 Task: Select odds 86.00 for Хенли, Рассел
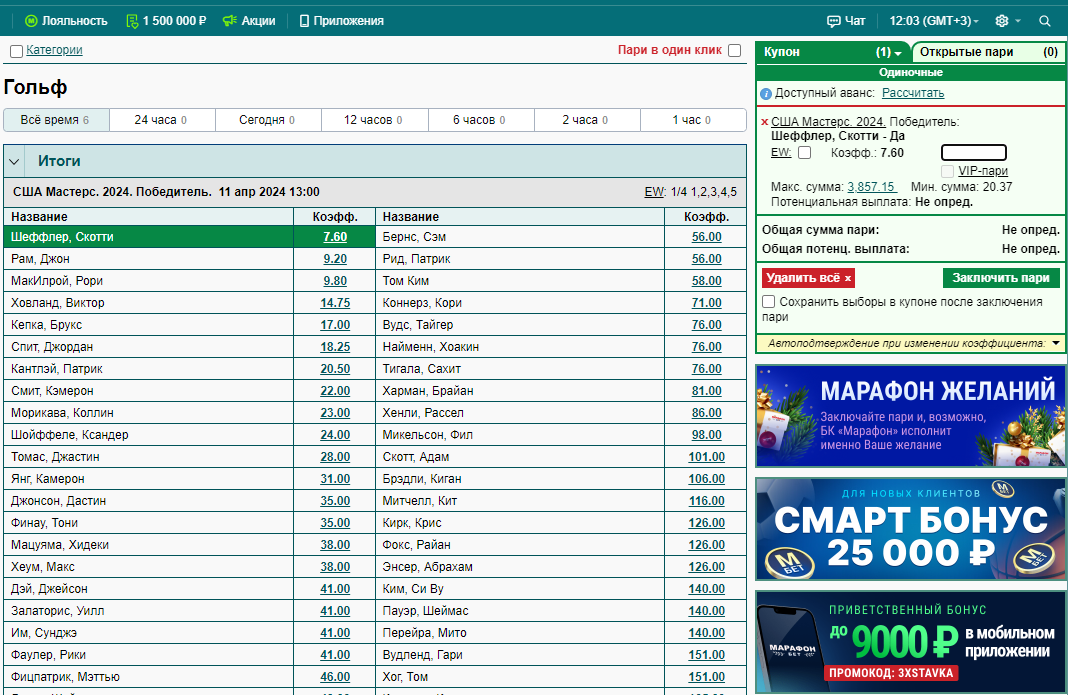[x=706, y=413]
